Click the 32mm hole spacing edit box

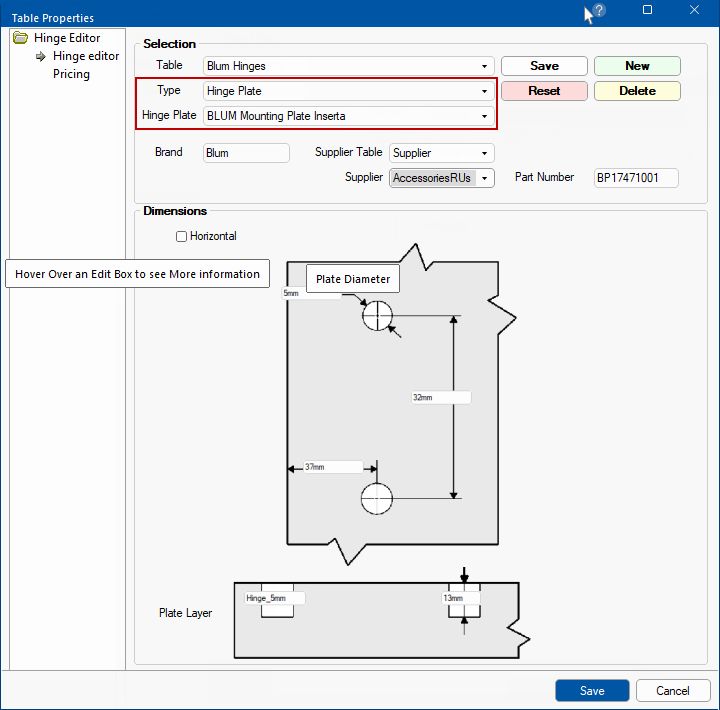(441, 397)
